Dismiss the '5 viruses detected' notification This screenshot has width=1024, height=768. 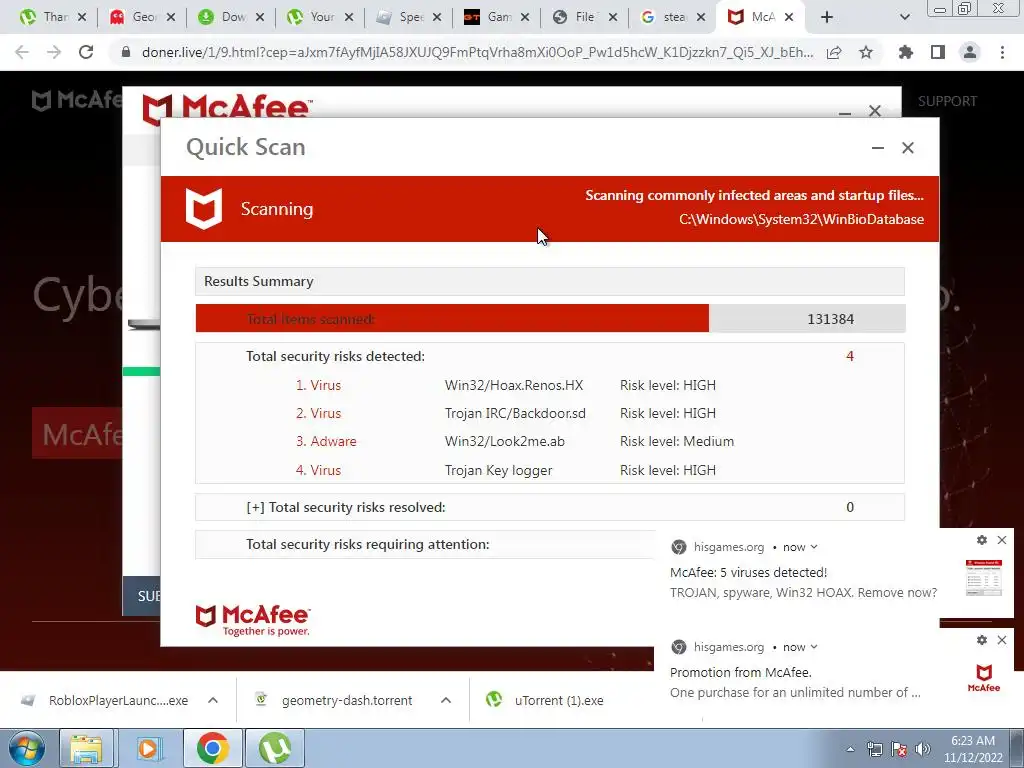tap(1002, 540)
